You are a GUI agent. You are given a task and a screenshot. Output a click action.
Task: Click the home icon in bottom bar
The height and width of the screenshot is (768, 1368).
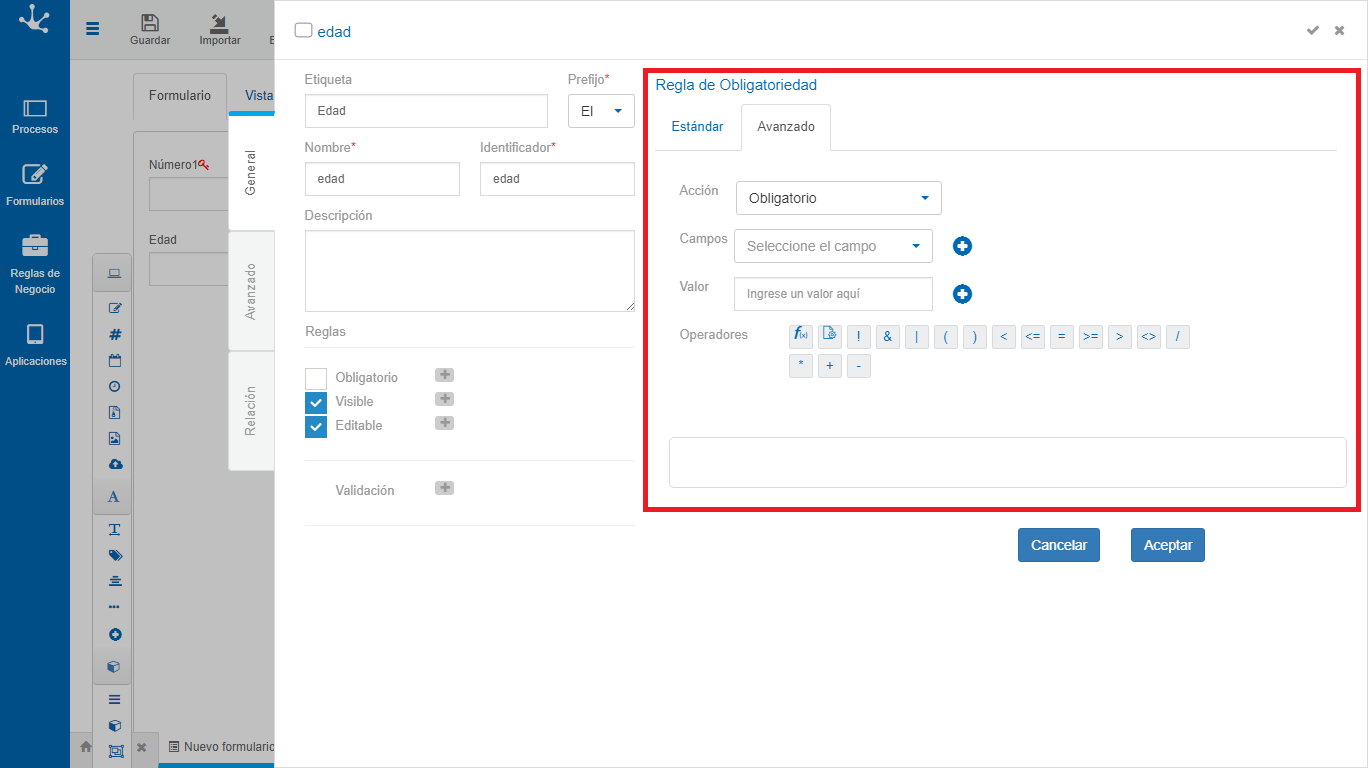point(86,747)
